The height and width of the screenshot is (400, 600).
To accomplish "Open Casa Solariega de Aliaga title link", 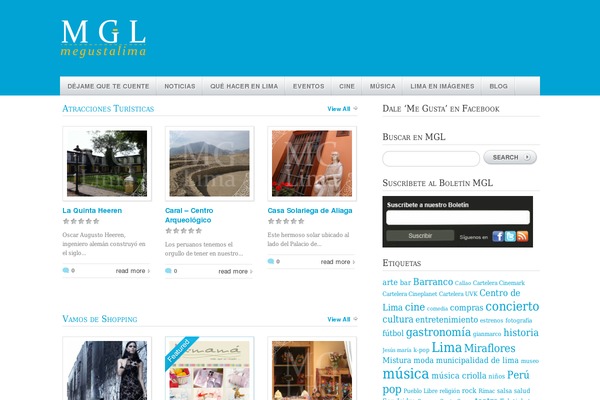I will pos(310,211).
